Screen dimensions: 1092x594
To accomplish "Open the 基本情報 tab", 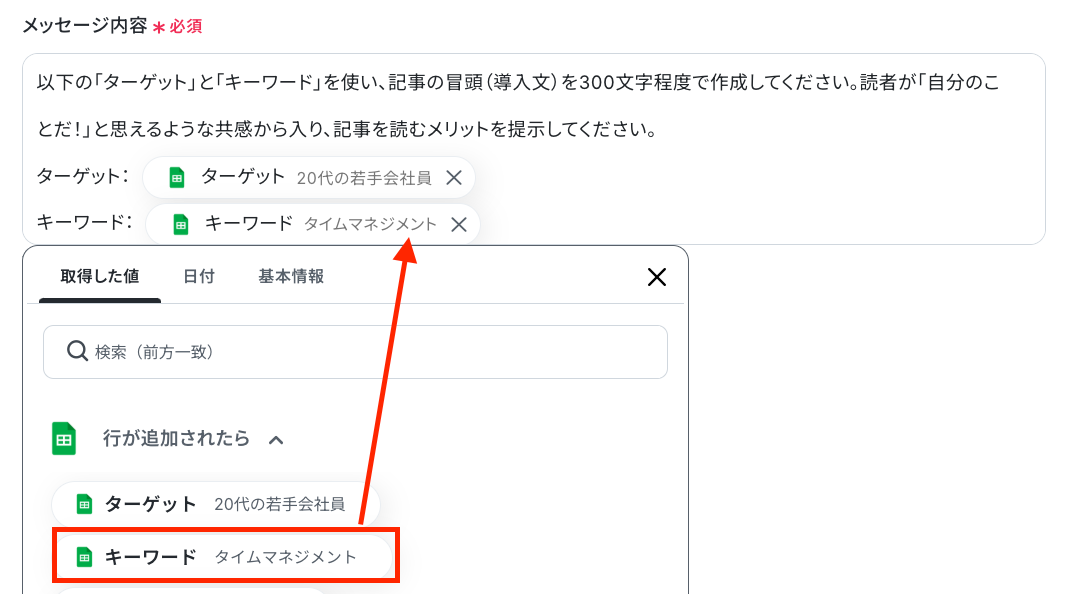I will click(x=291, y=276).
